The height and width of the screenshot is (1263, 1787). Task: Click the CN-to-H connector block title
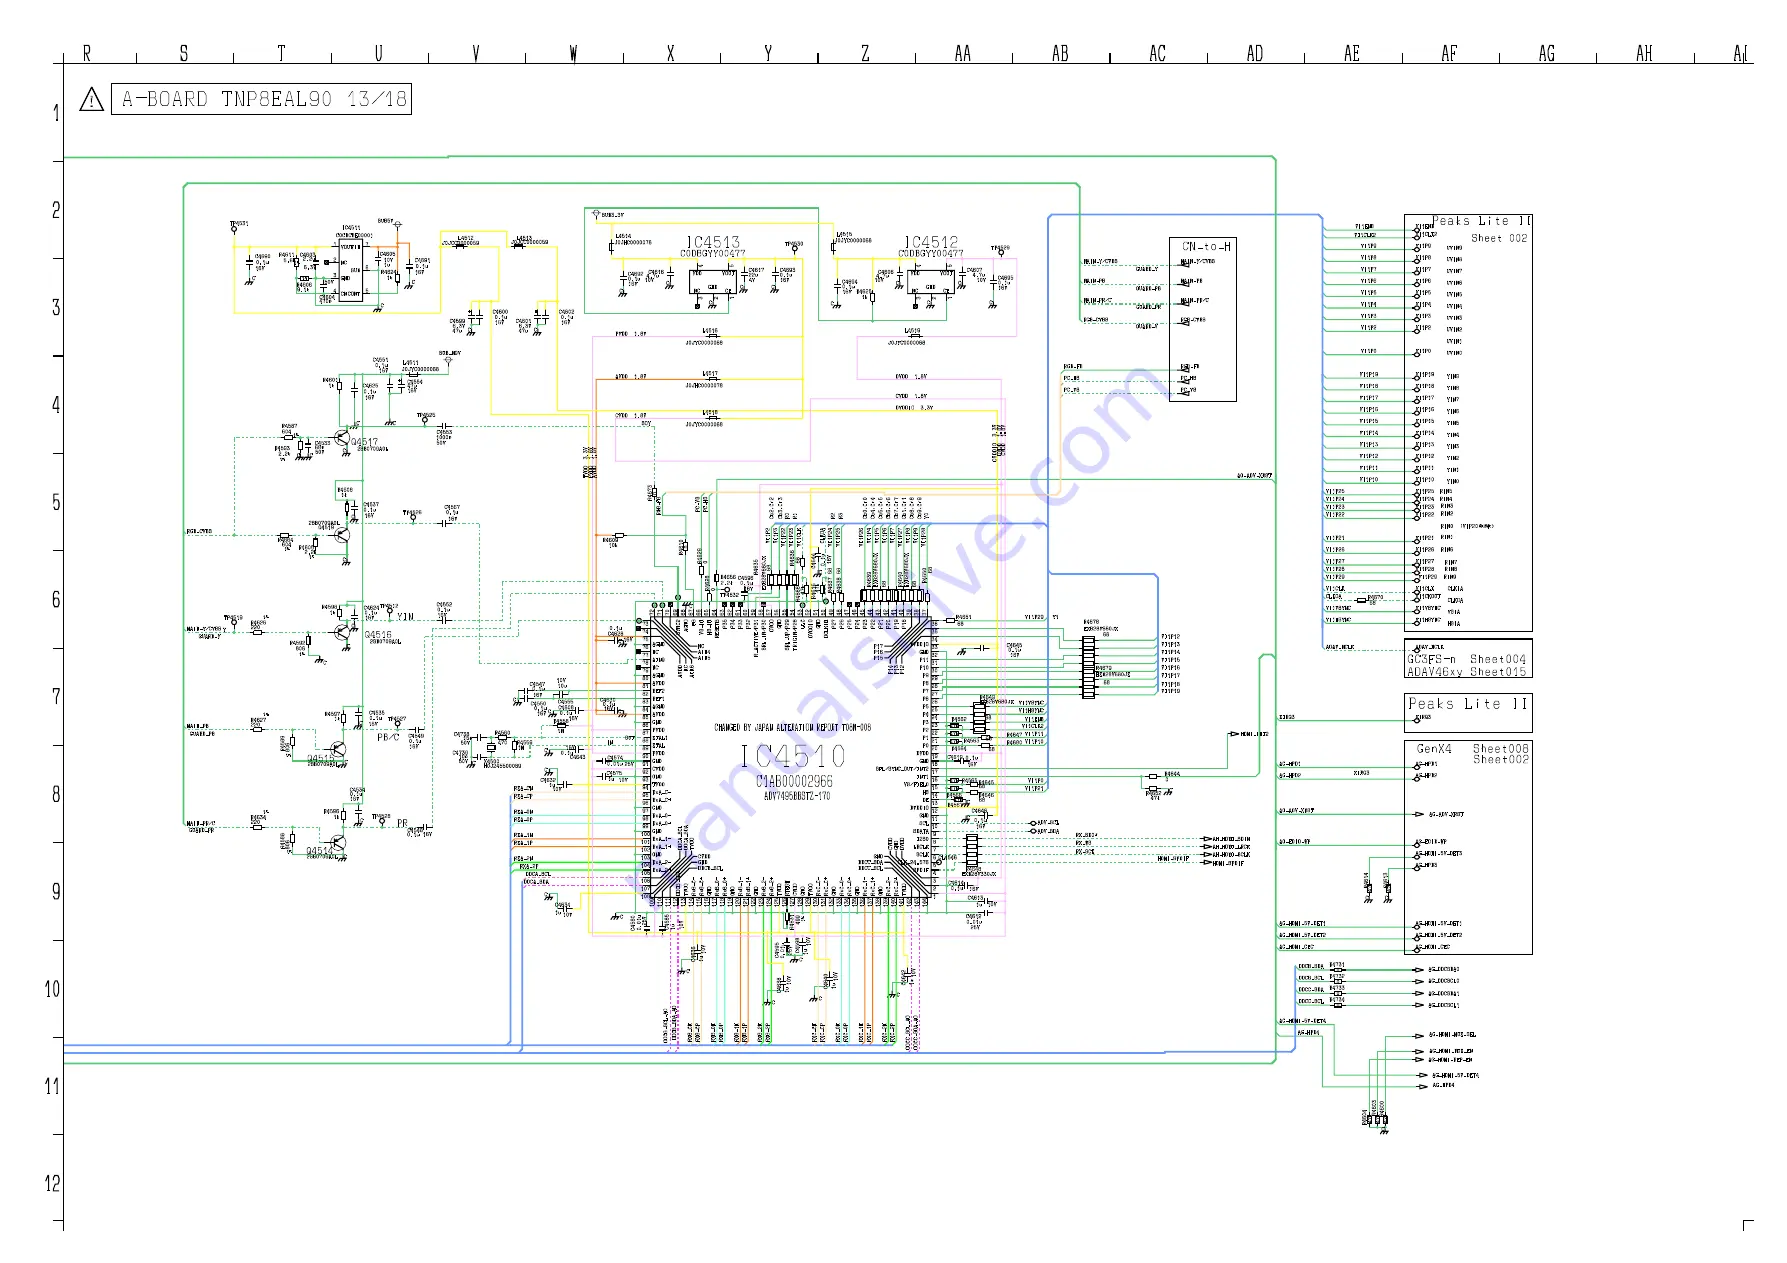click(1206, 247)
